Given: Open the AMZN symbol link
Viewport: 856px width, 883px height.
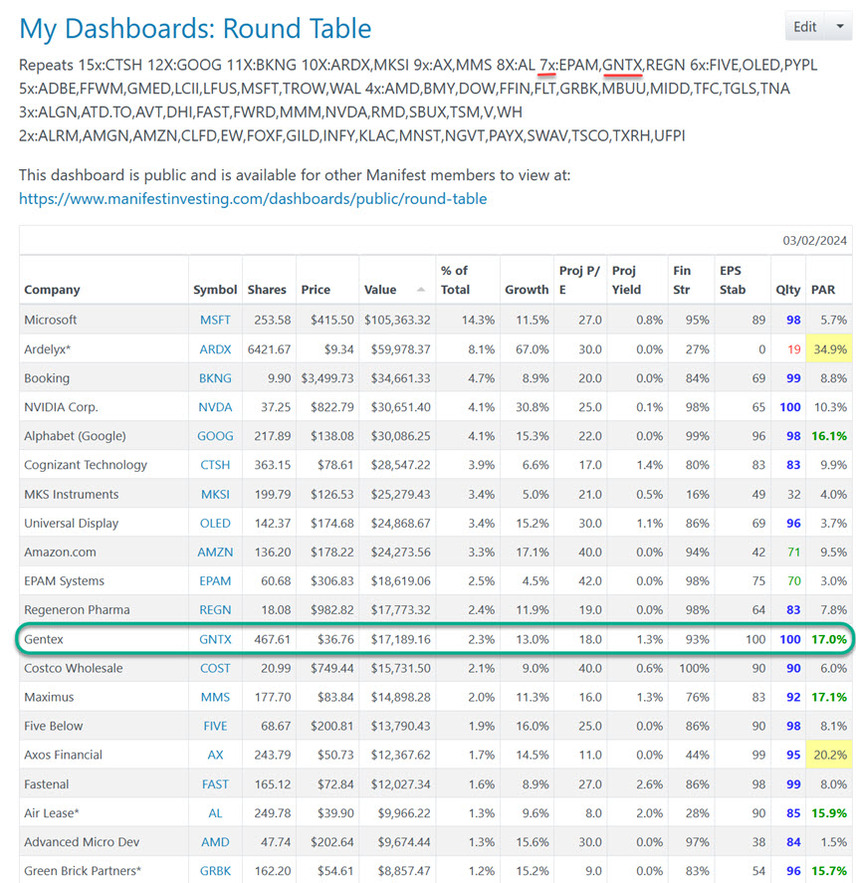Looking at the screenshot, I should pyautogui.click(x=215, y=552).
